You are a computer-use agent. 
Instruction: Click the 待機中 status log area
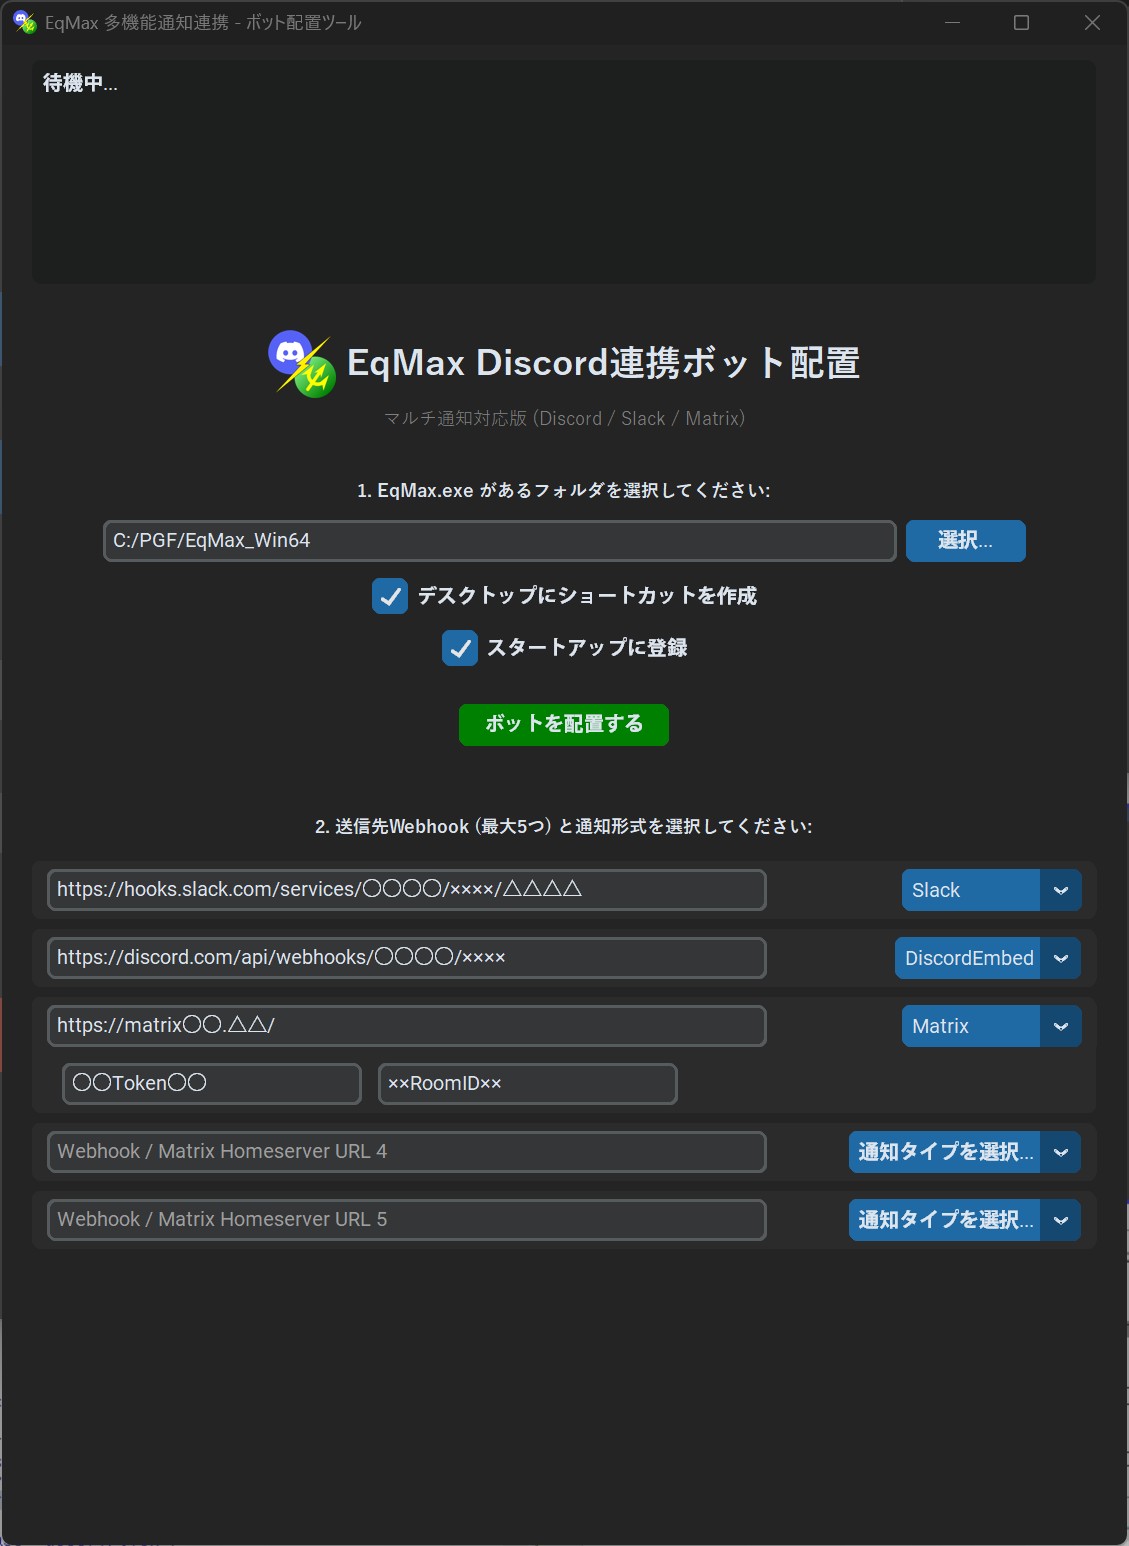coord(563,170)
